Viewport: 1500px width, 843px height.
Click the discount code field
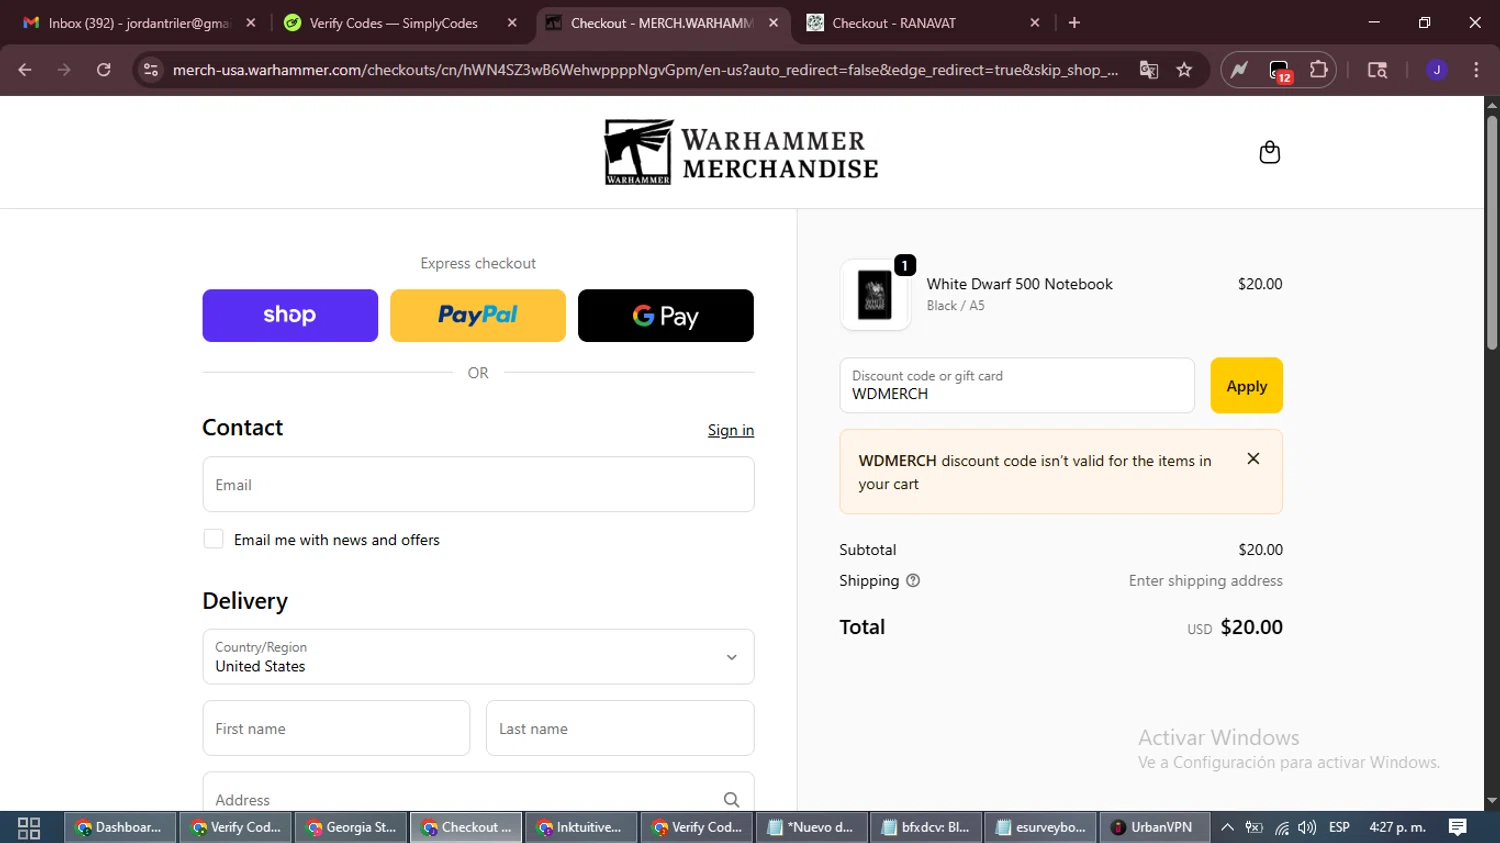[1017, 386]
